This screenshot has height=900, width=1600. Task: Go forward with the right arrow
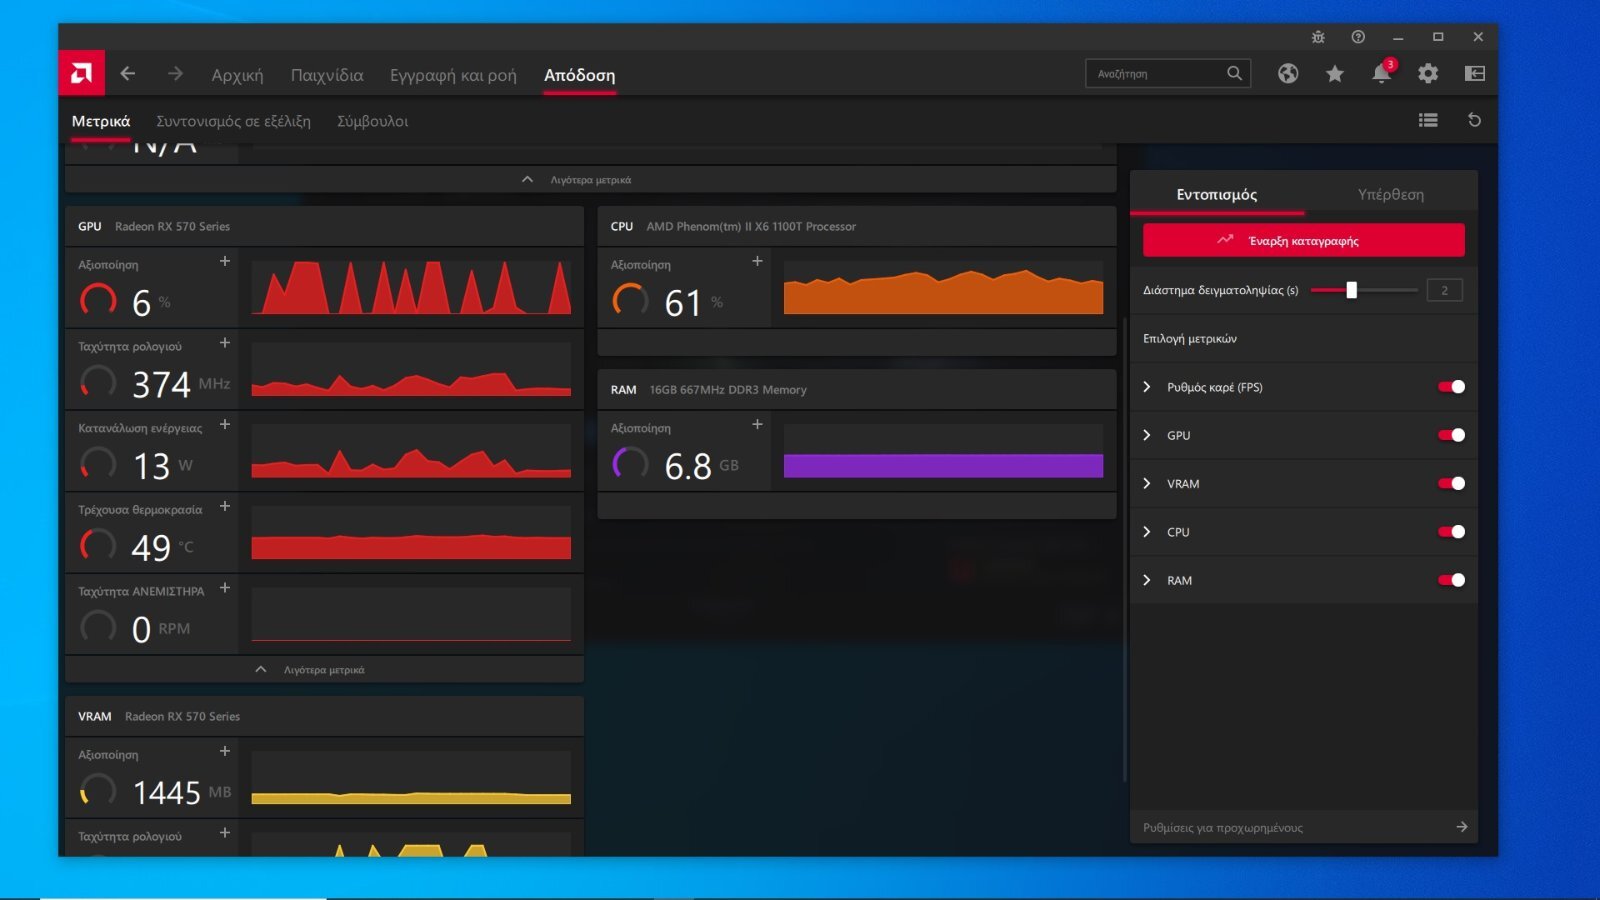(175, 74)
